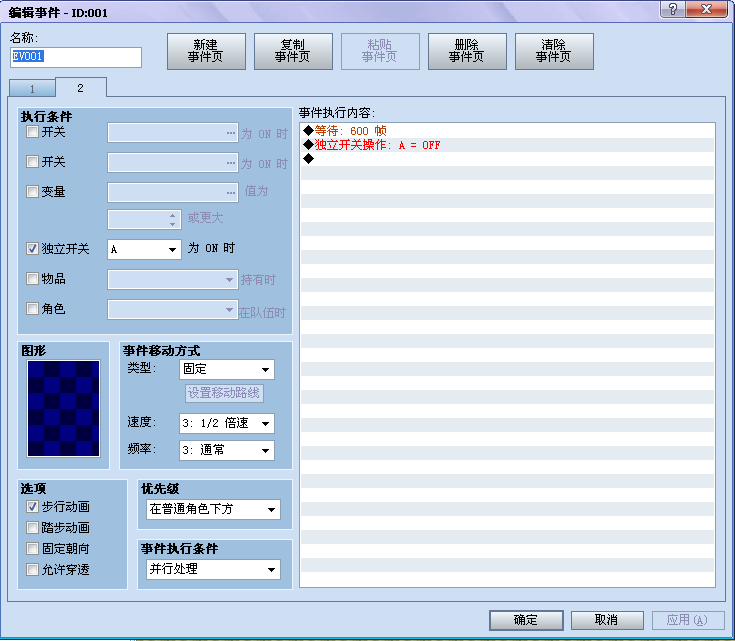Click 取消 to cancel
The image size is (735, 641).
607,620
